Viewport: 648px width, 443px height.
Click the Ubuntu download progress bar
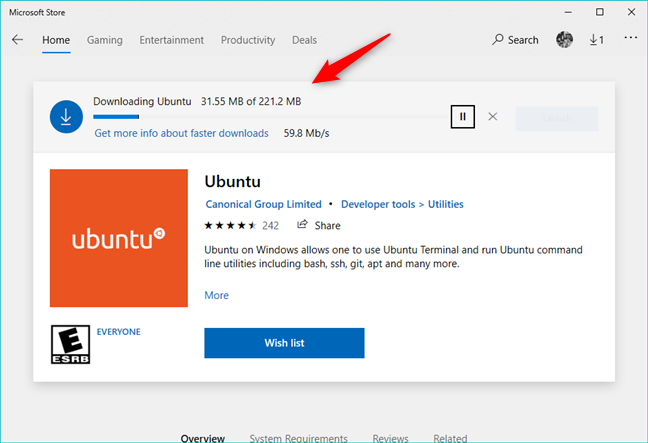coord(272,117)
